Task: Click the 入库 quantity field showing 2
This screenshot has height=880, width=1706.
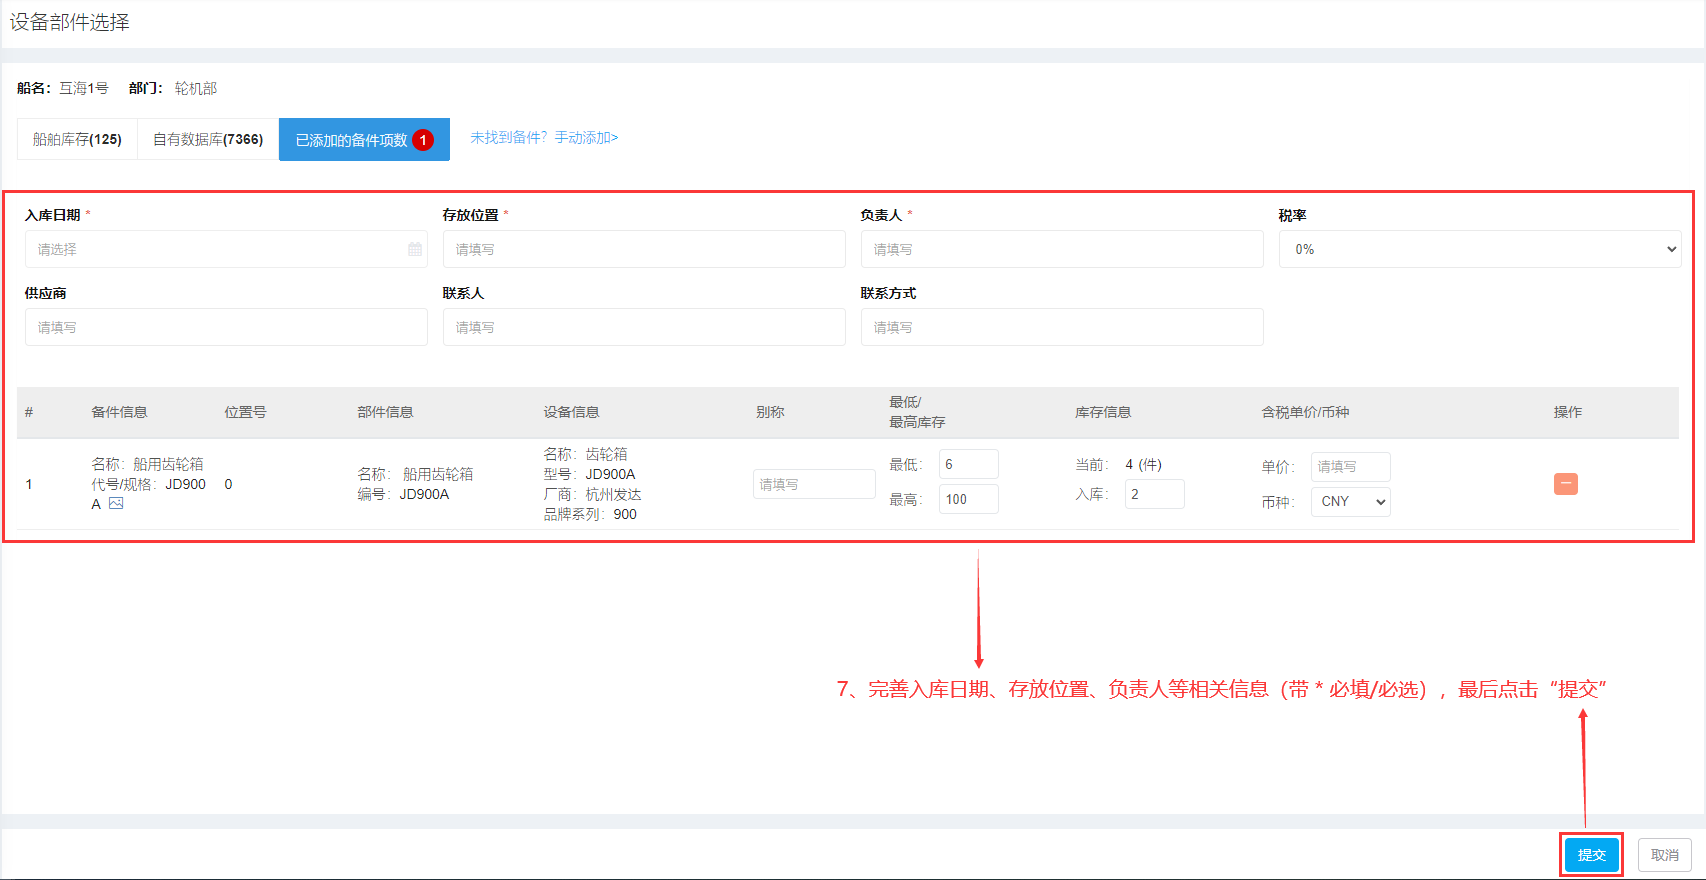Action: pyautogui.click(x=1154, y=494)
